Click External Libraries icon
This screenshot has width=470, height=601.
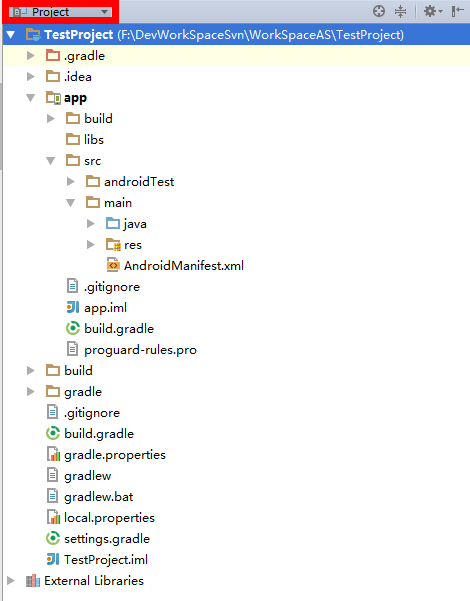(33, 581)
